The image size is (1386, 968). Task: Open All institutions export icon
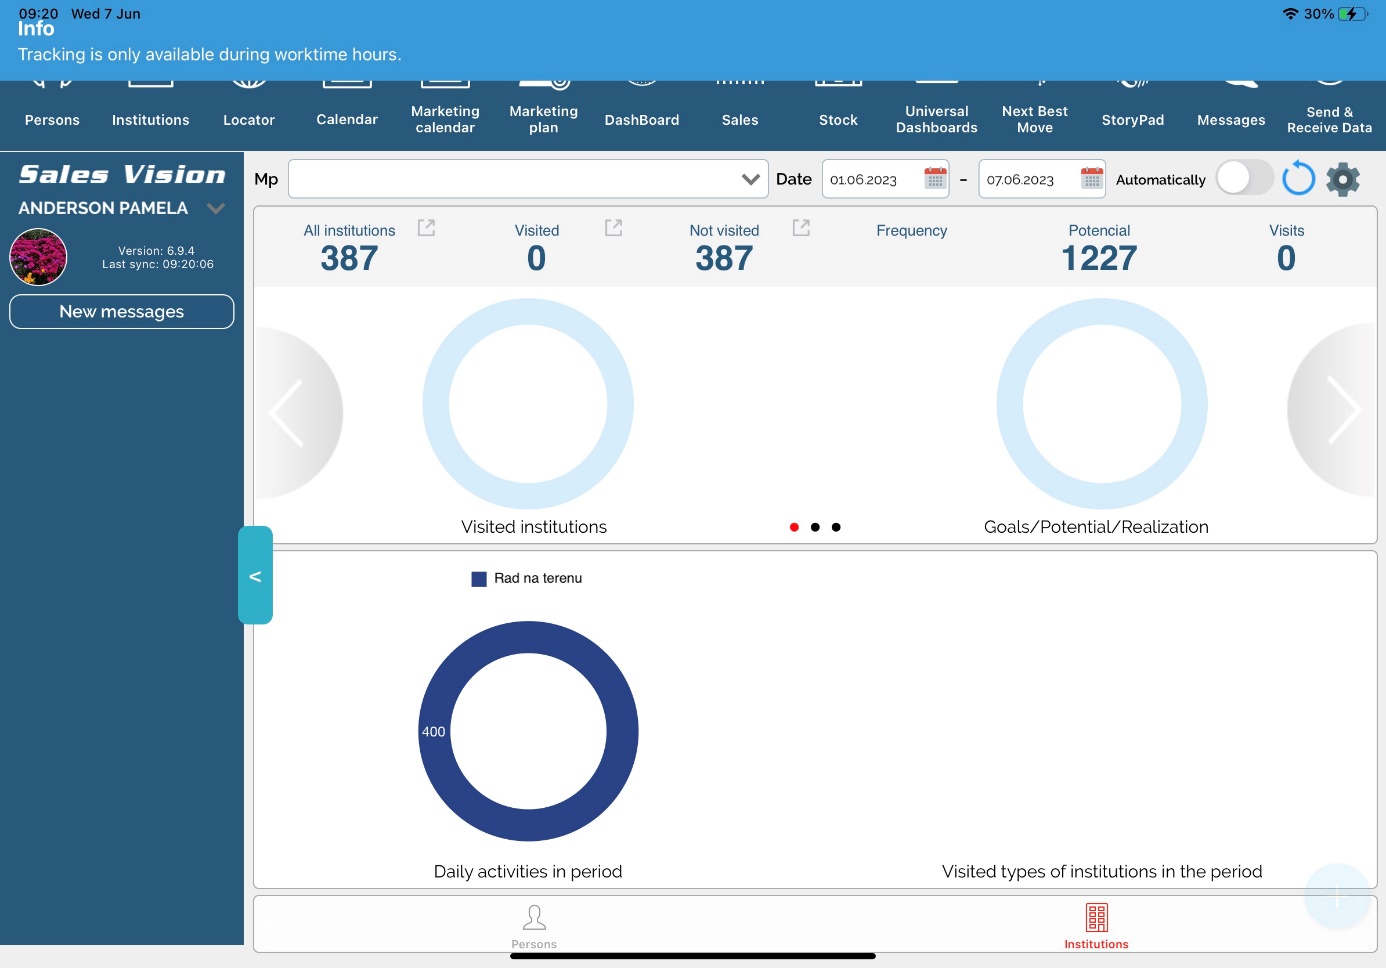click(426, 228)
